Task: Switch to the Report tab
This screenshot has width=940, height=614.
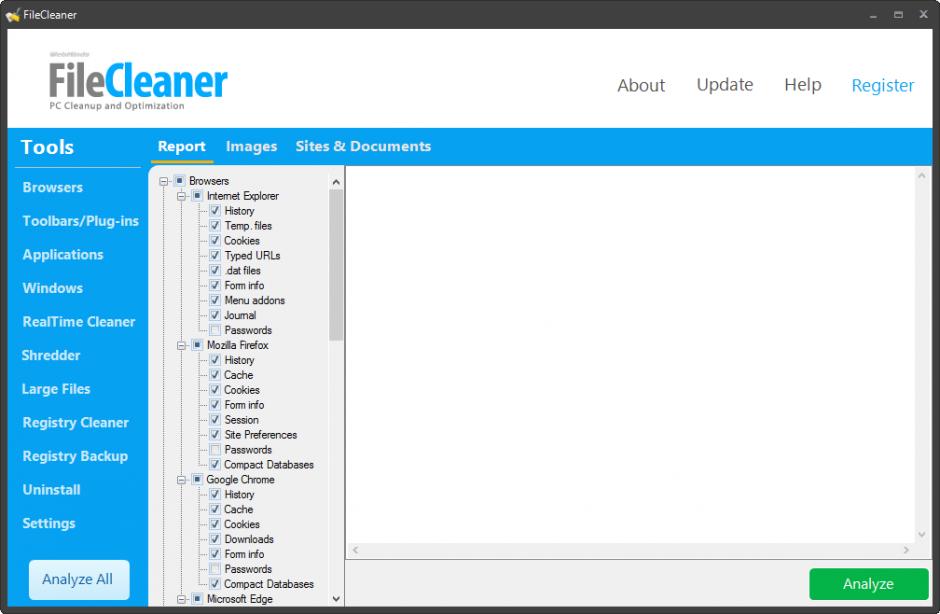Action: [x=182, y=146]
